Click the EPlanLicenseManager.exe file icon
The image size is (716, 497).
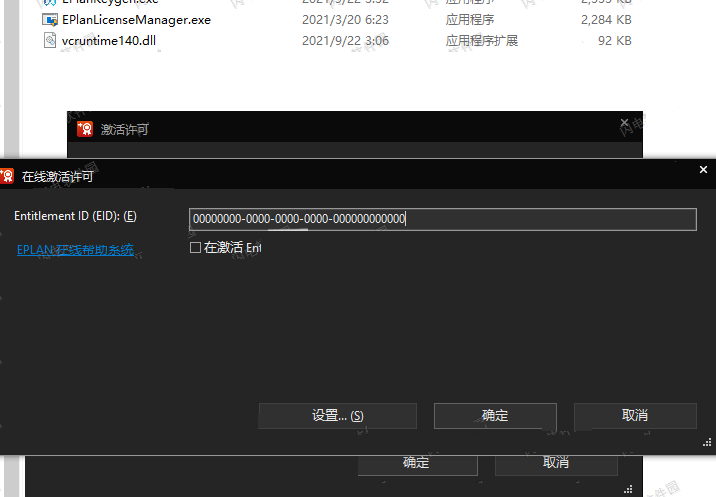click(50, 20)
